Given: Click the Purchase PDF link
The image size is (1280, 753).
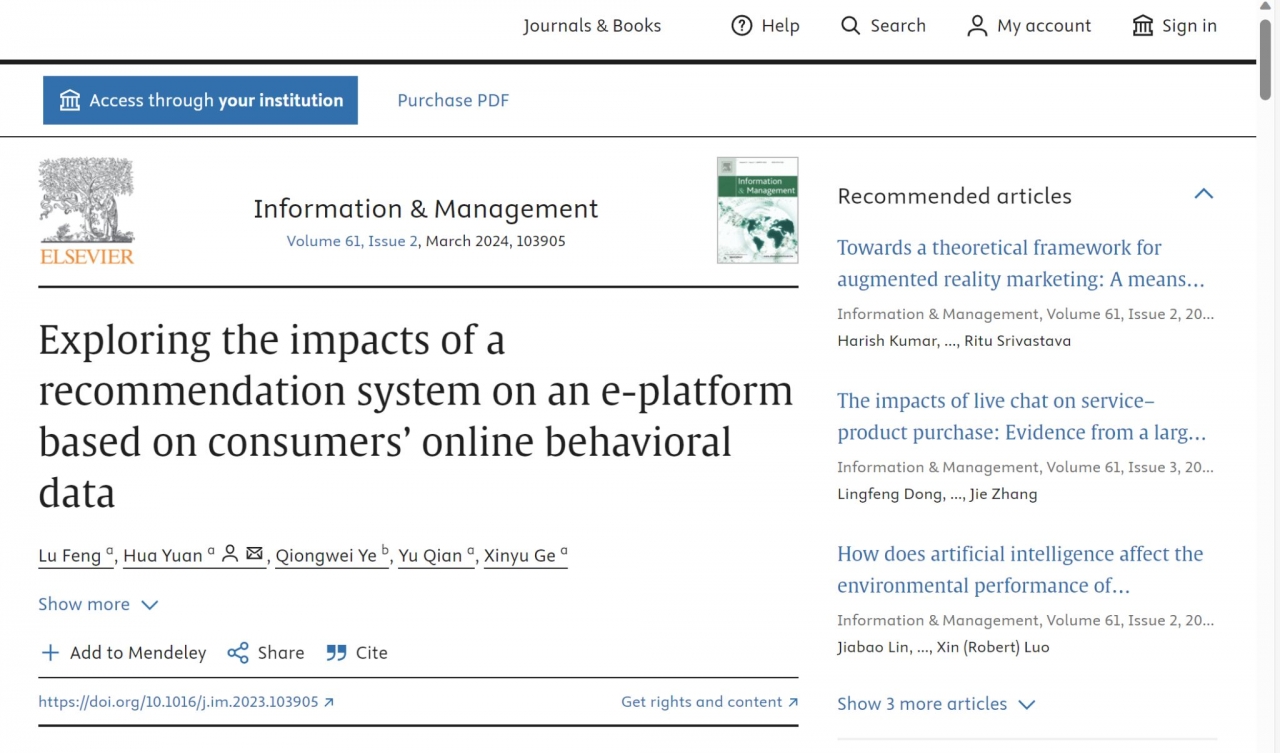Looking at the screenshot, I should 453,100.
